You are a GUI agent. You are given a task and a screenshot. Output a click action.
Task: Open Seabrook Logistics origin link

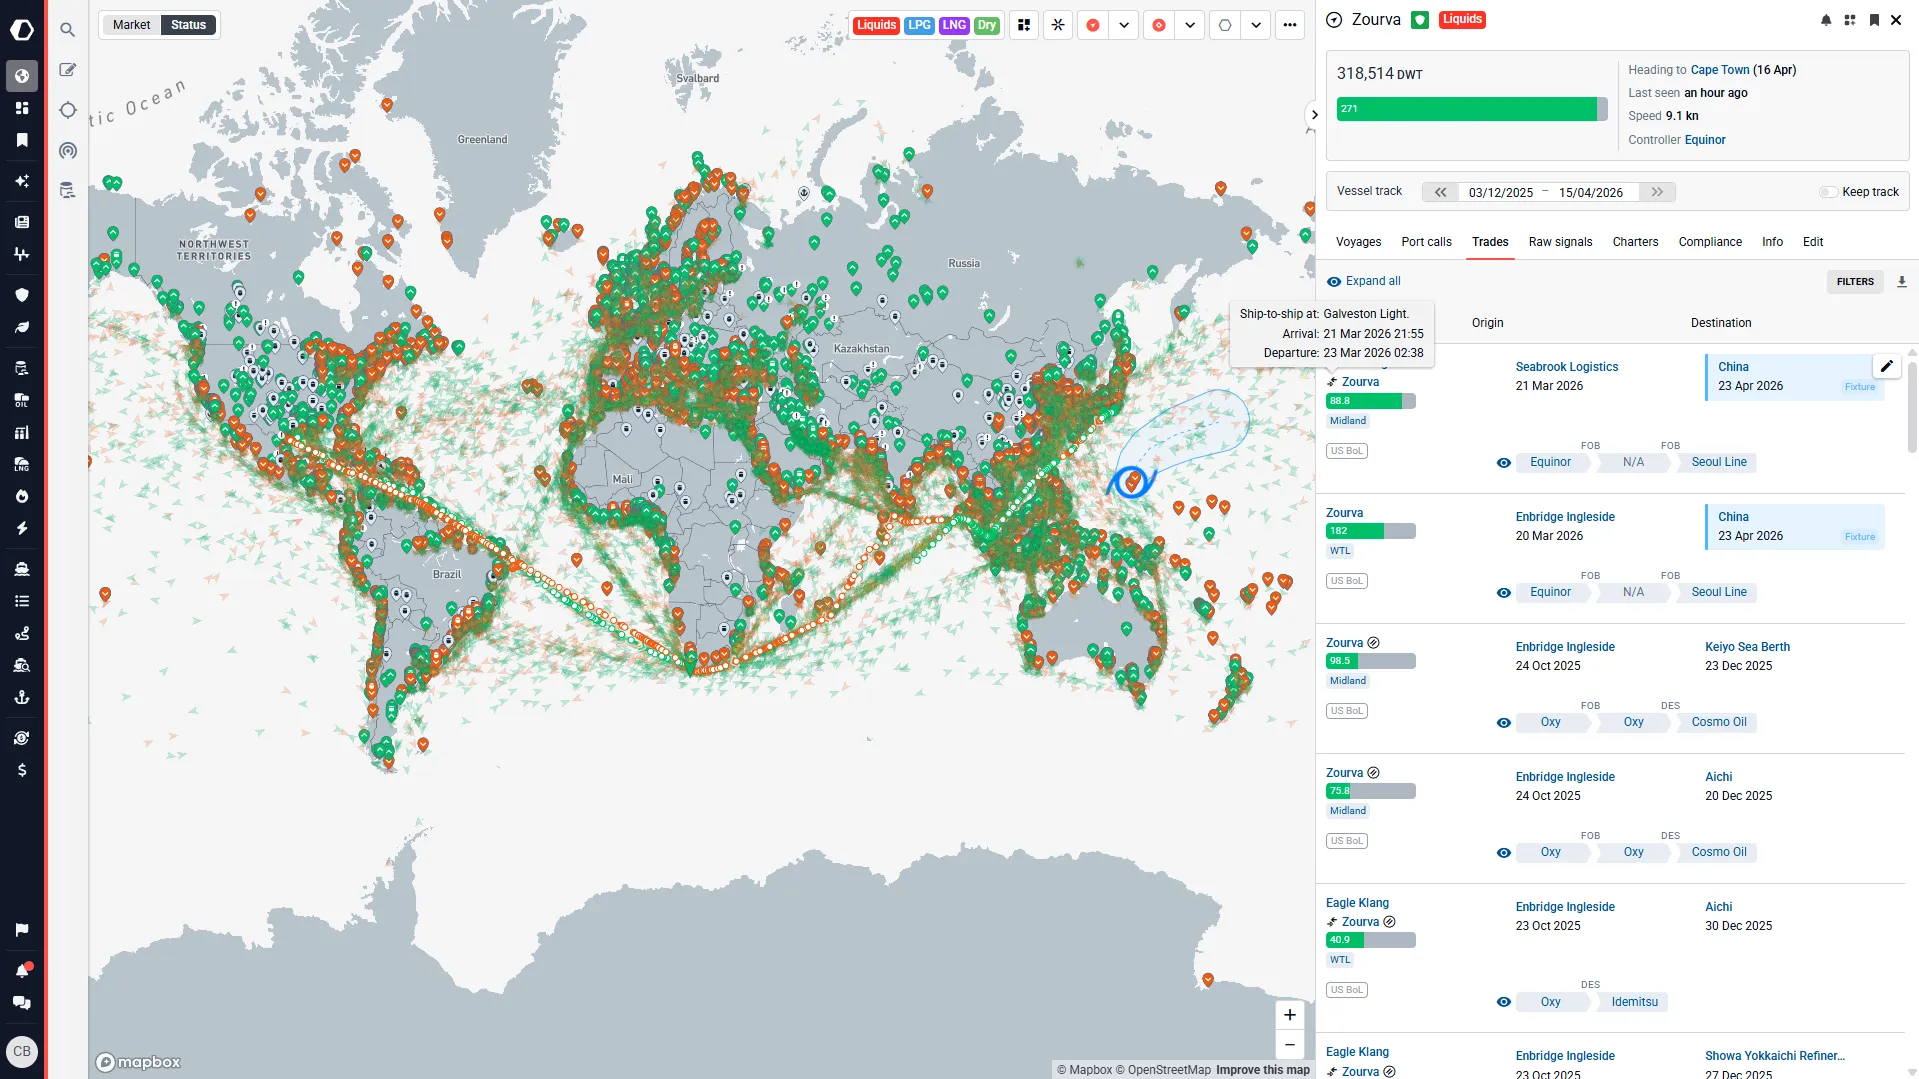tap(1566, 367)
